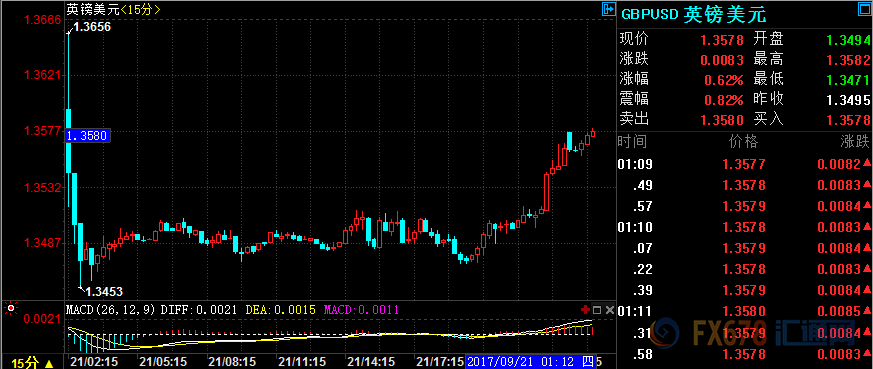Click the GBPUSD 英镑美元 panel title

pos(694,14)
